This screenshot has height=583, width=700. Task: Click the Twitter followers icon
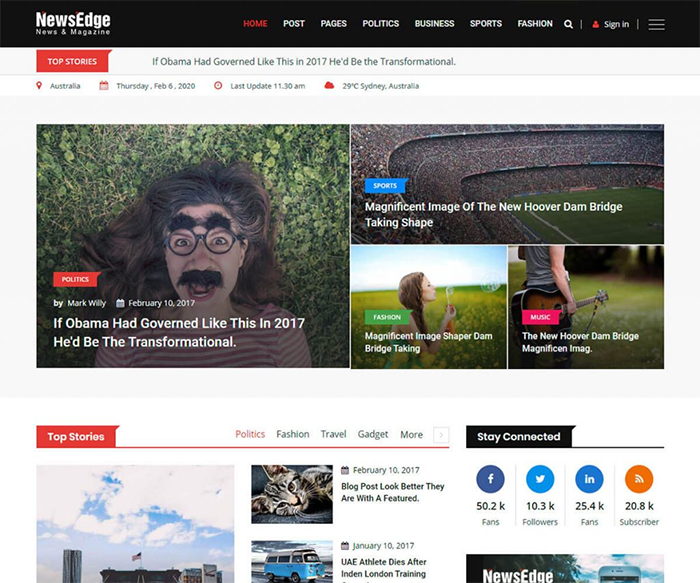[540, 479]
